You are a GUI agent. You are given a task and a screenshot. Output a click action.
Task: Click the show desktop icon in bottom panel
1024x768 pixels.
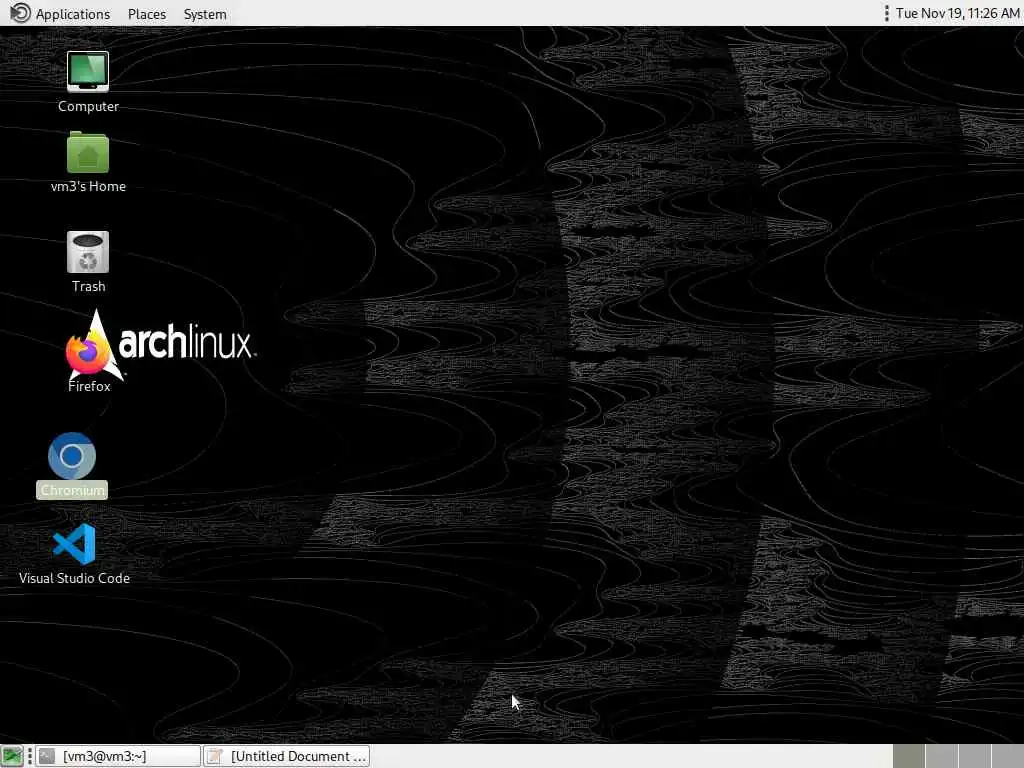tap(12, 756)
